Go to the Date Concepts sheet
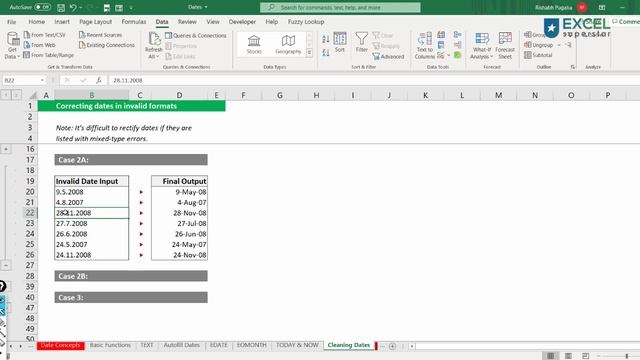Image resolution: width=640 pixels, height=360 pixels. (60, 345)
